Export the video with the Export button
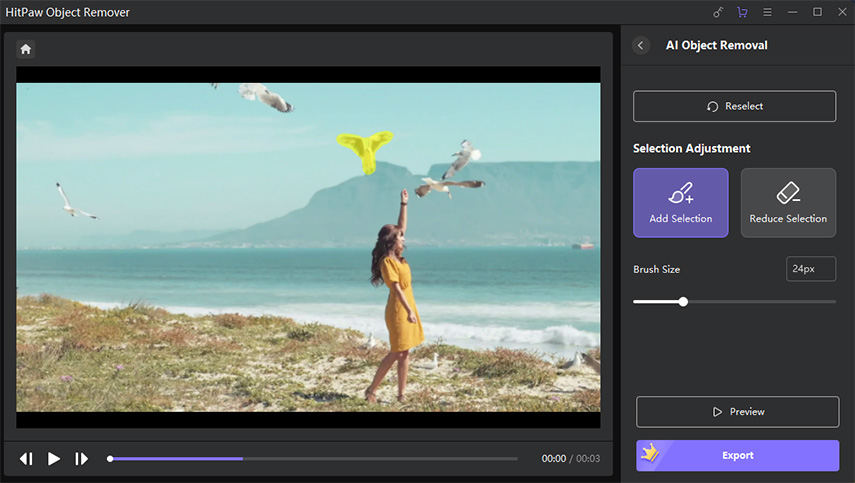The height and width of the screenshot is (483, 855). pyautogui.click(x=737, y=456)
